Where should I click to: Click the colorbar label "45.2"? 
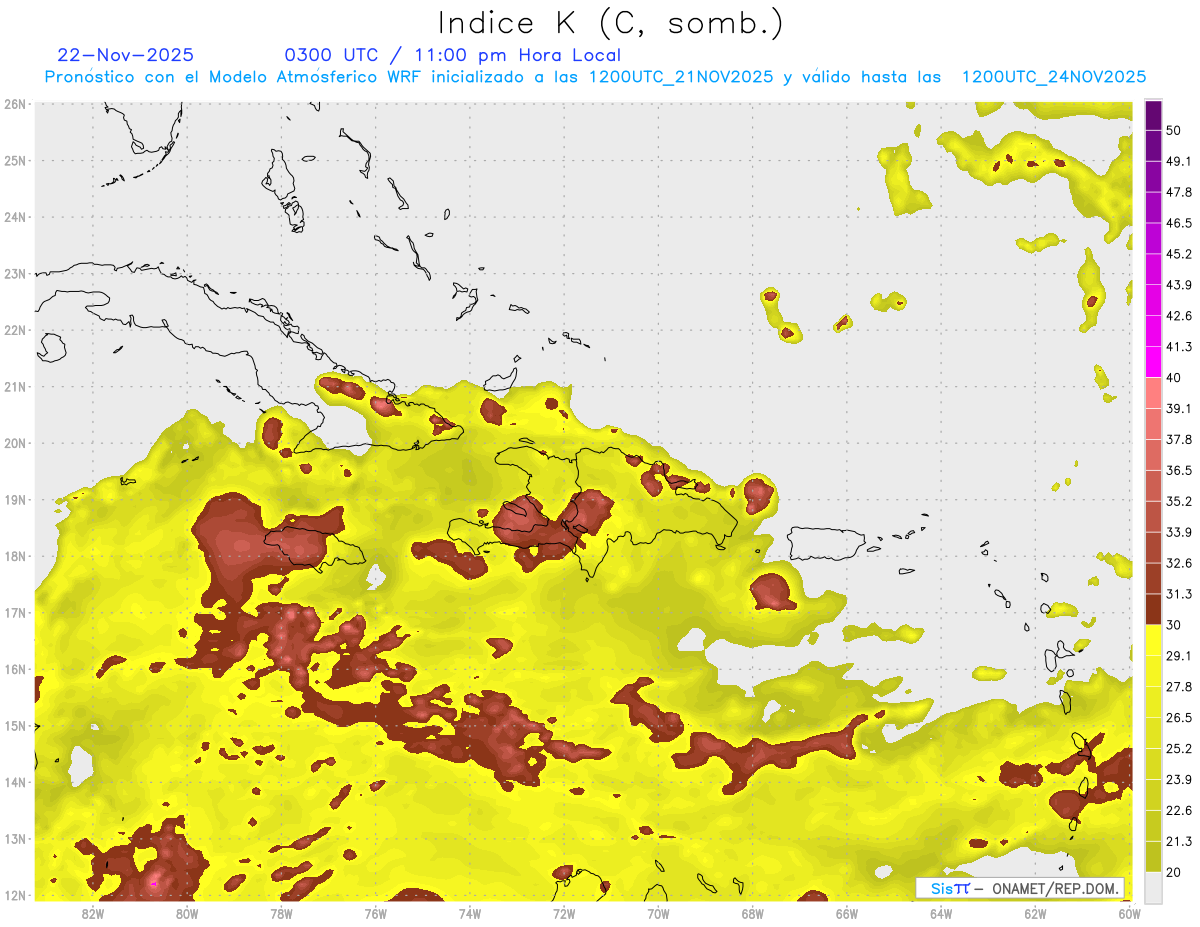click(x=1178, y=254)
